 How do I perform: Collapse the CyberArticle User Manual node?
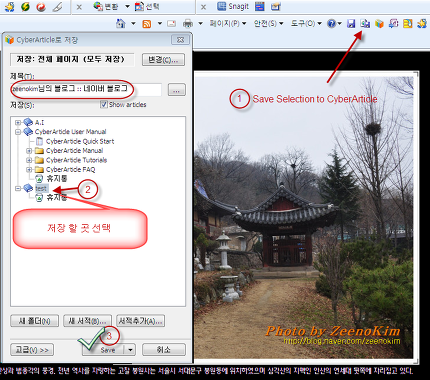point(18,132)
